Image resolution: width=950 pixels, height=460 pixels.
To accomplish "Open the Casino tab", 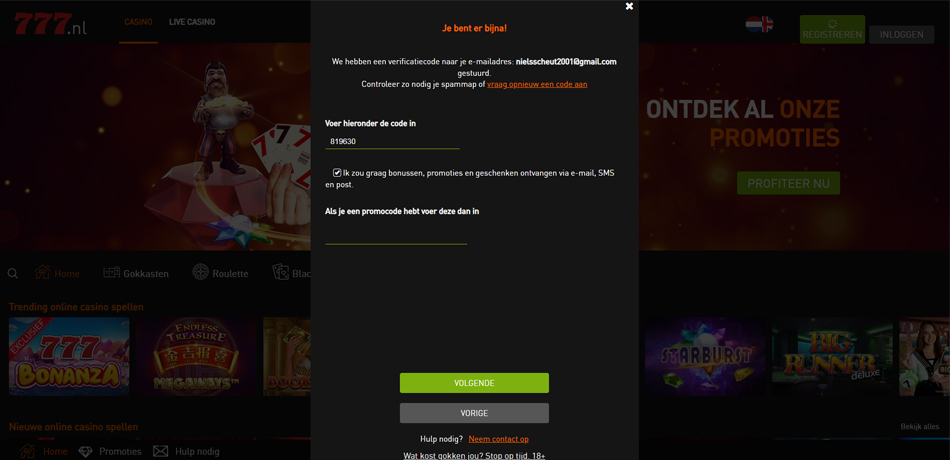I will point(138,22).
